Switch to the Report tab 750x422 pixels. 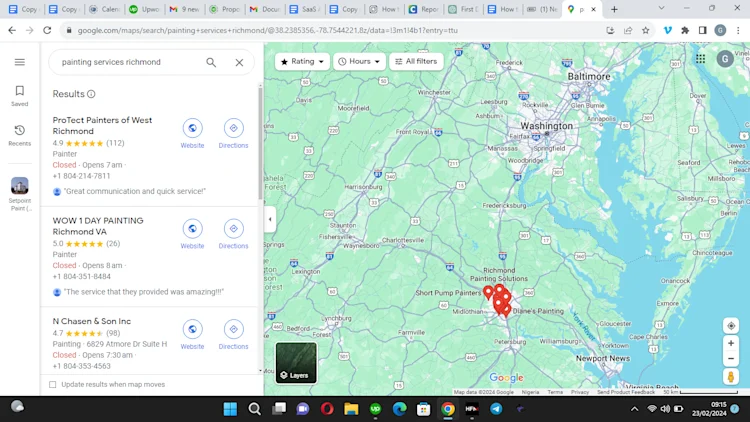tap(425, 9)
